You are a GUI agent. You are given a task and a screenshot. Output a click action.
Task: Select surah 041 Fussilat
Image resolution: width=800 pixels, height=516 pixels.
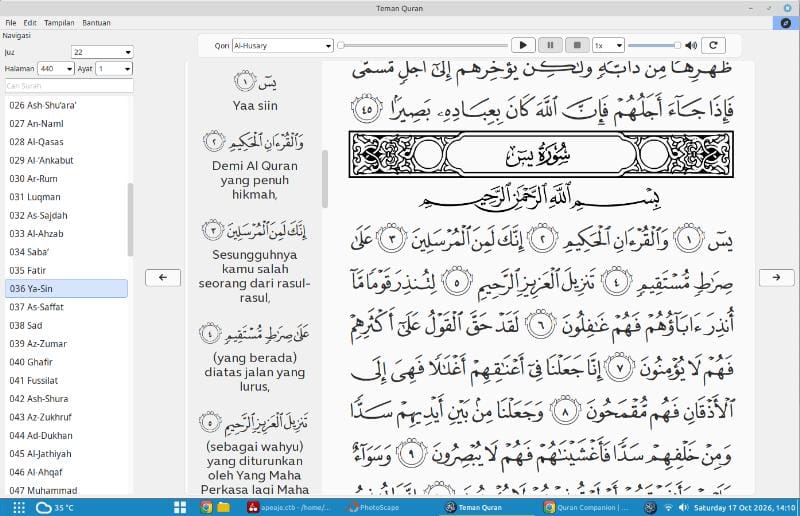pyautogui.click(x=66, y=380)
